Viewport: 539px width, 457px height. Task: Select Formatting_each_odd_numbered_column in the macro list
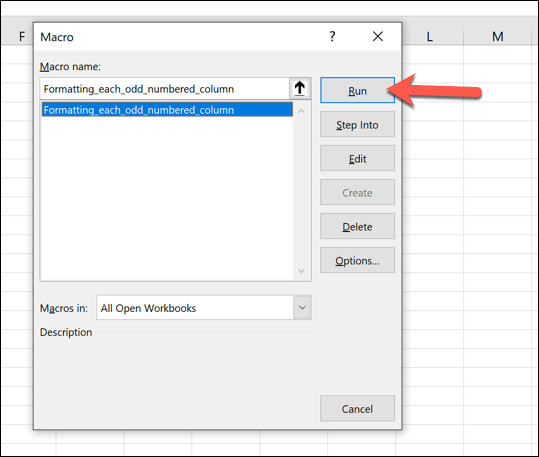point(167,110)
